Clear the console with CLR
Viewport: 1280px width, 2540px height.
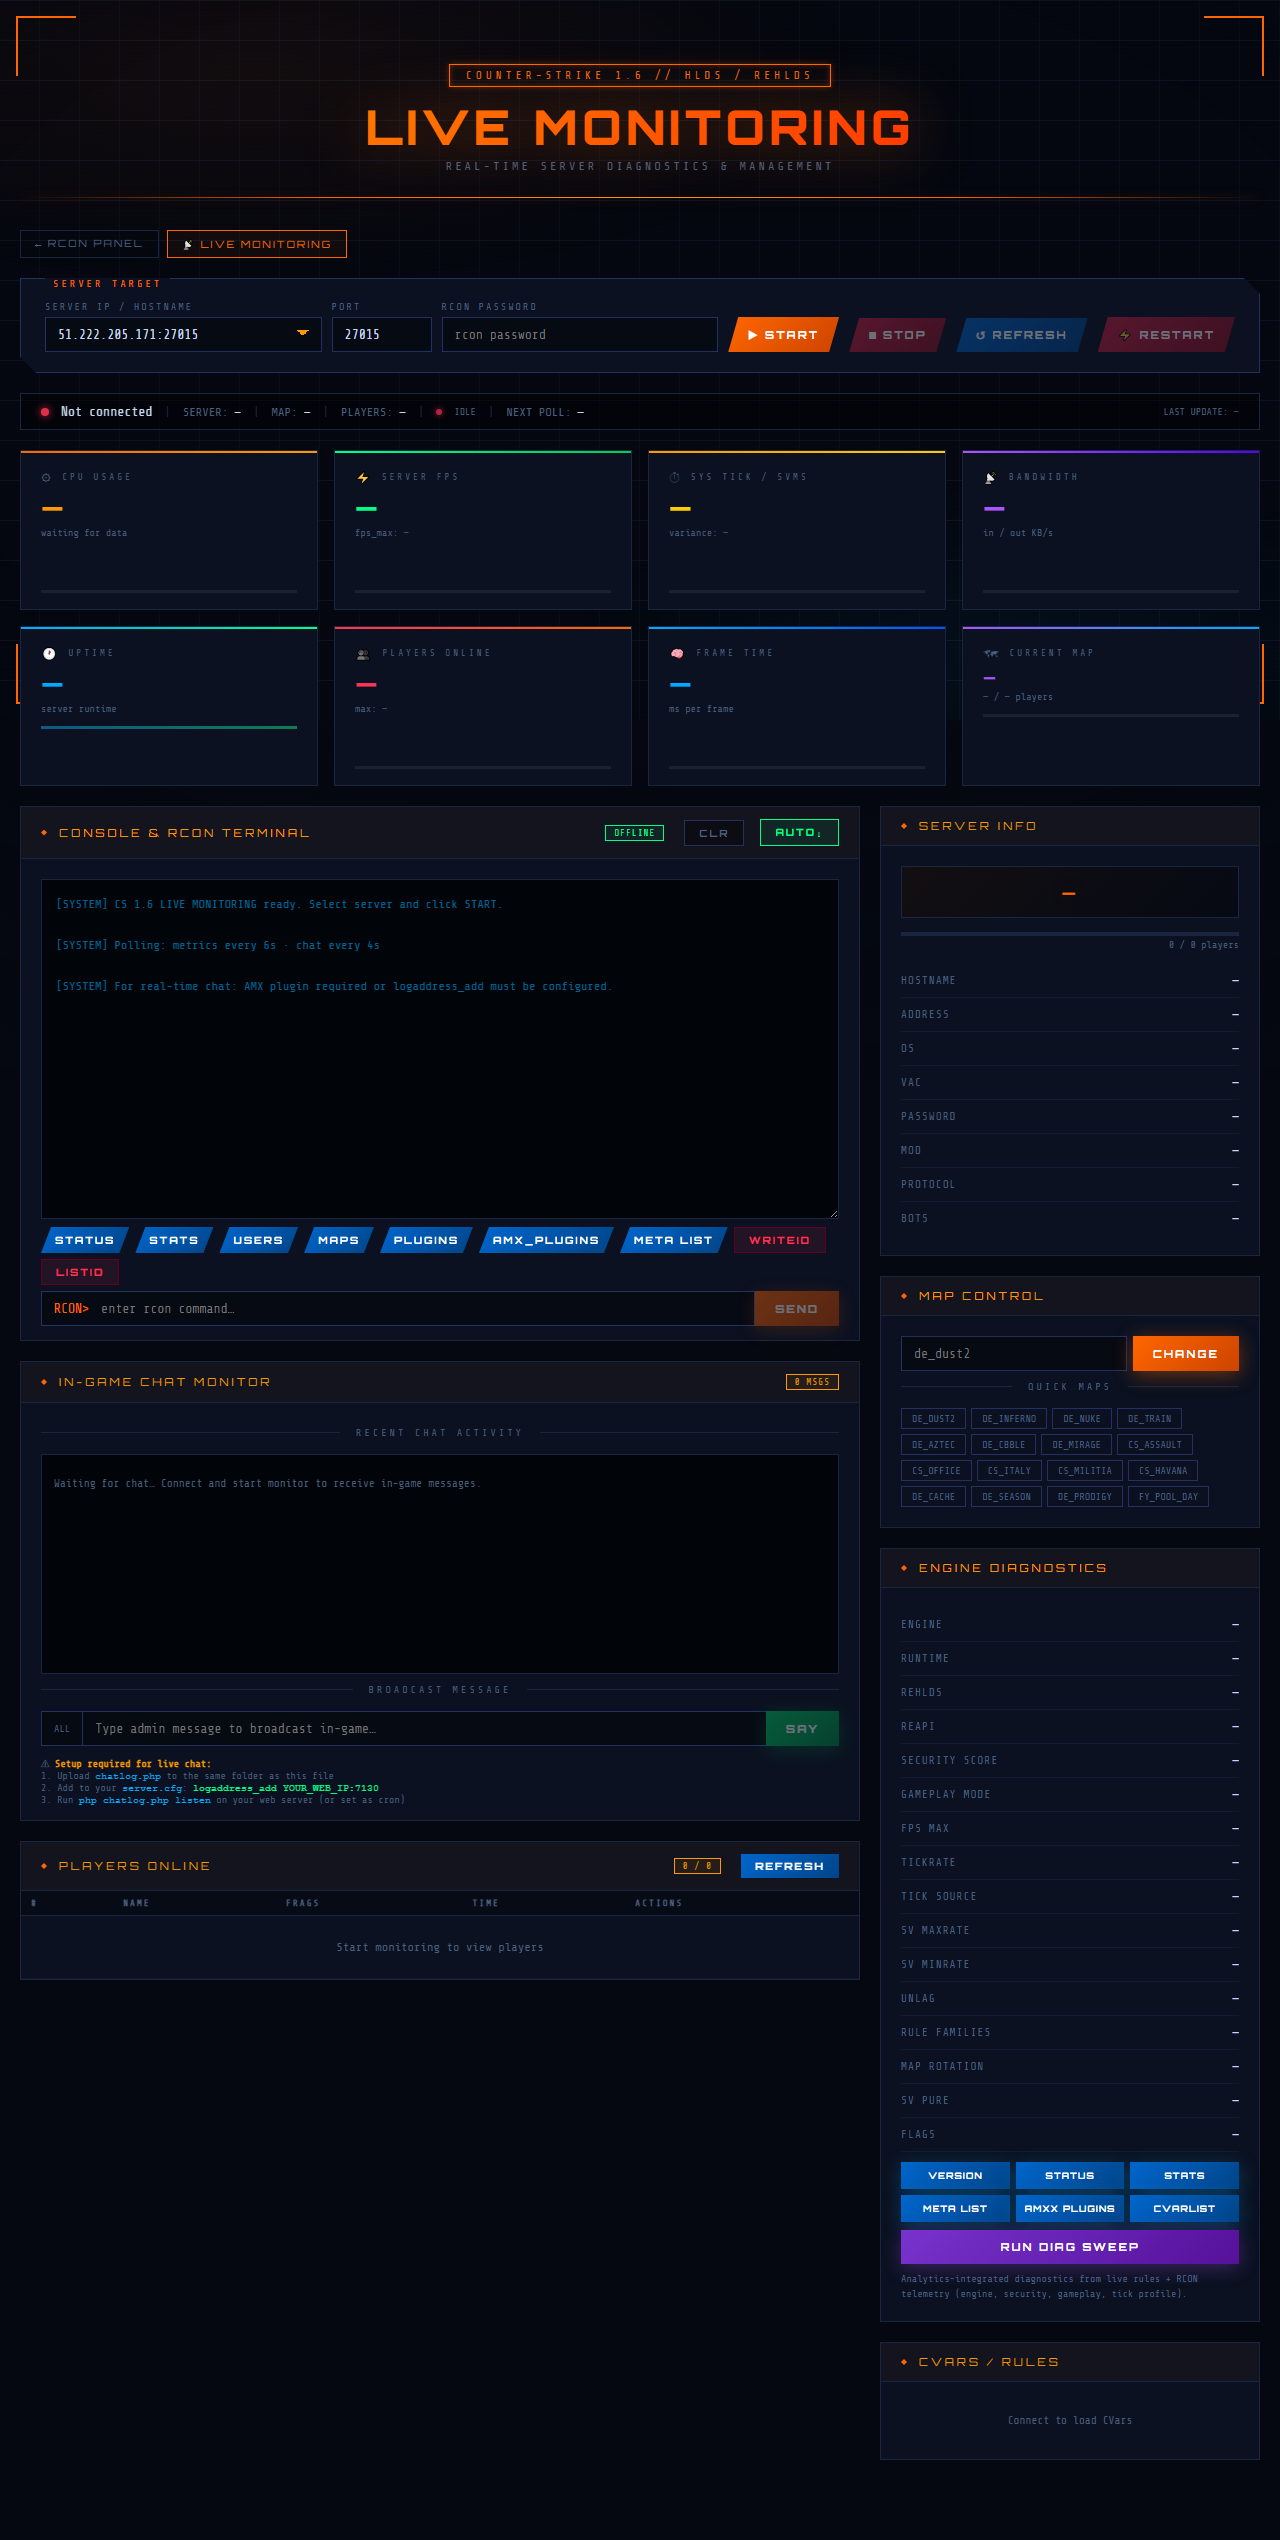click(714, 833)
